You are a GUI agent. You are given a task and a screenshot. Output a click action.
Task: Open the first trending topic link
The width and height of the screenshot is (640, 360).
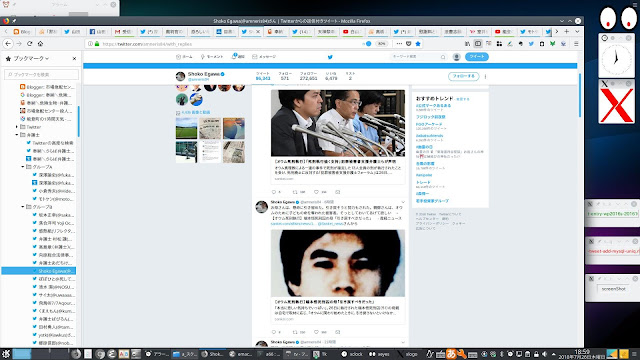tap(433, 106)
